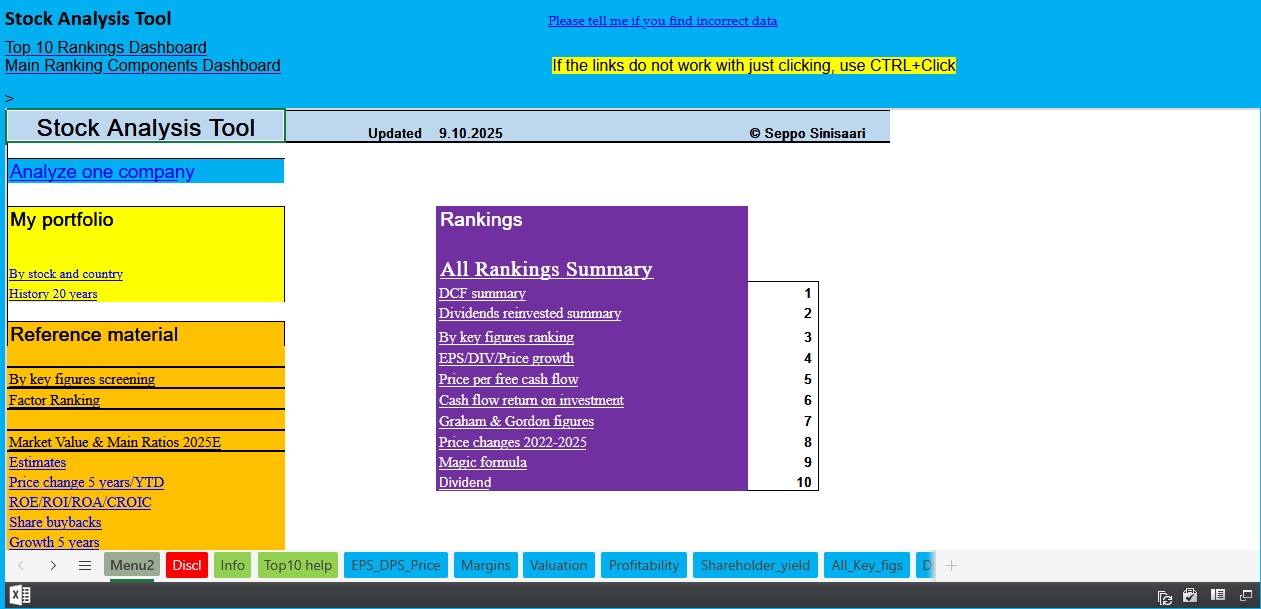Select the Stock Analysis Tool title cell

146,127
